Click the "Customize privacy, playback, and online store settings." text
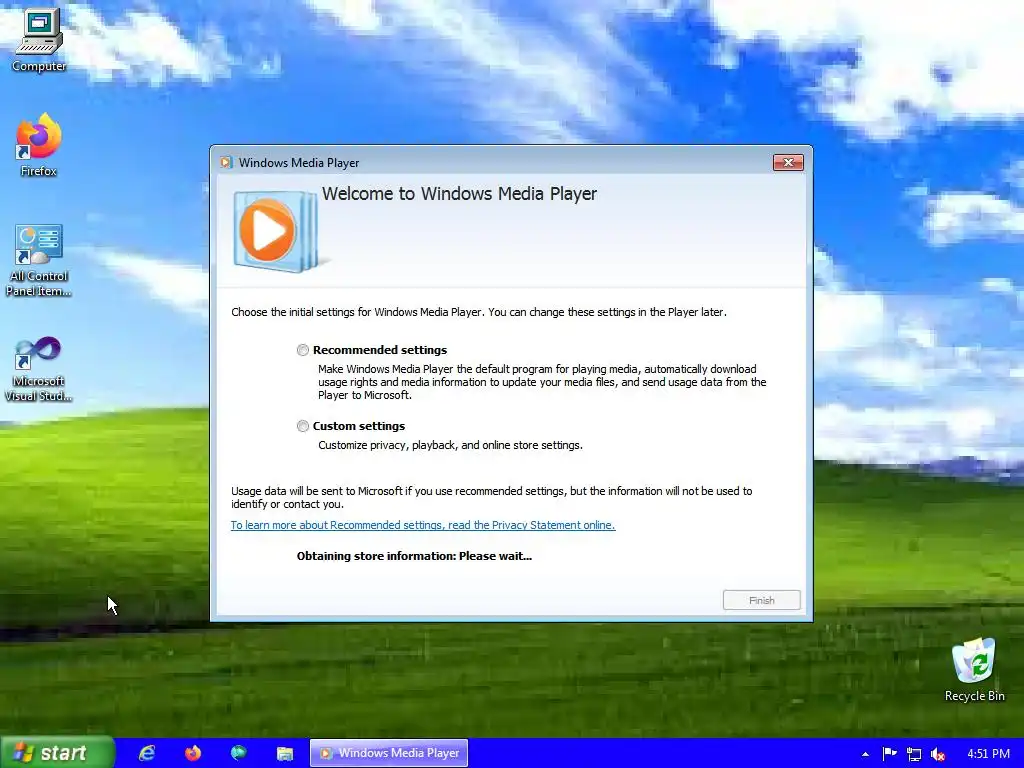The width and height of the screenshot is (1024, 768). pyautogui.click(x=450, y=445)
